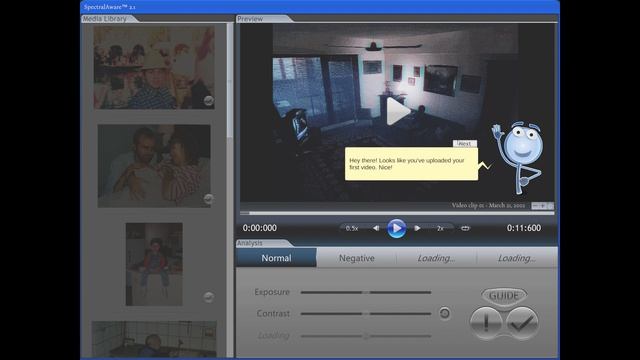Click the 0:00:000 current time readout
The width and height of the screenshot is (640, 360).
(260, 228)
